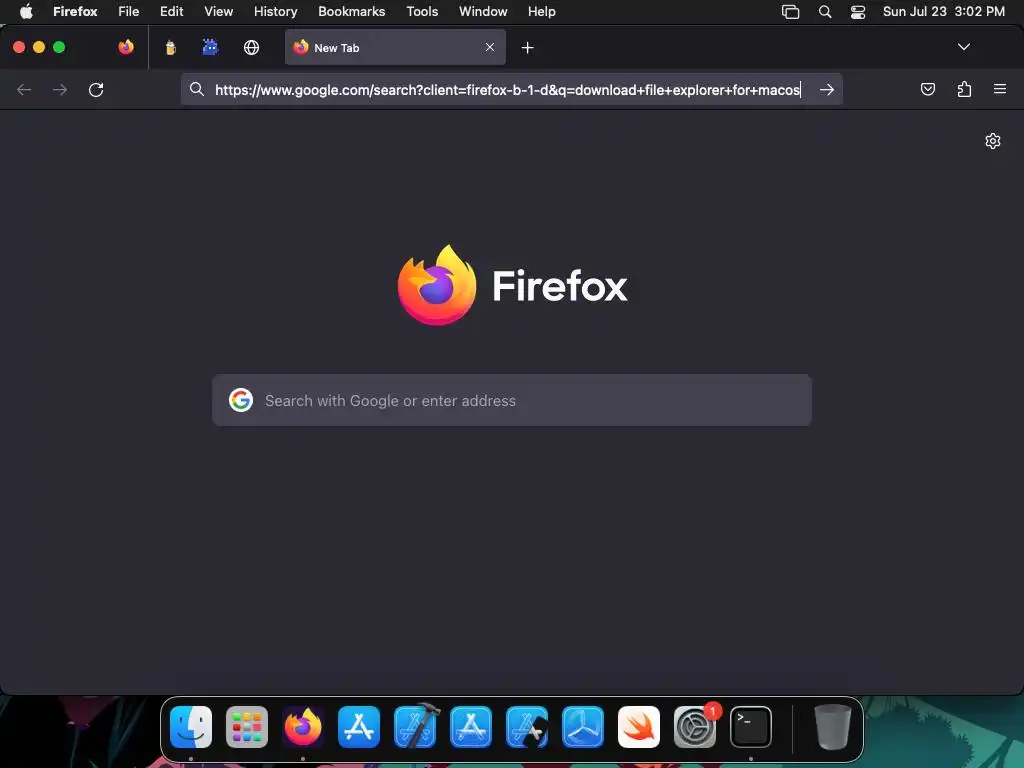Viewport: 1024px width, 768px height.
Task: Open Finder from the Dock
Action: [191, 727]
